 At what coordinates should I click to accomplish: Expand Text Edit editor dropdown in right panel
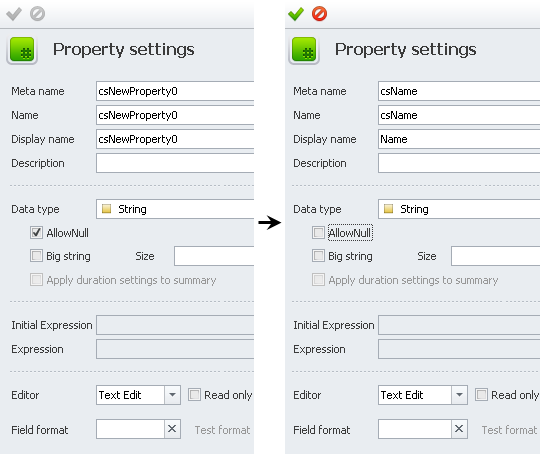pos(459,395)
